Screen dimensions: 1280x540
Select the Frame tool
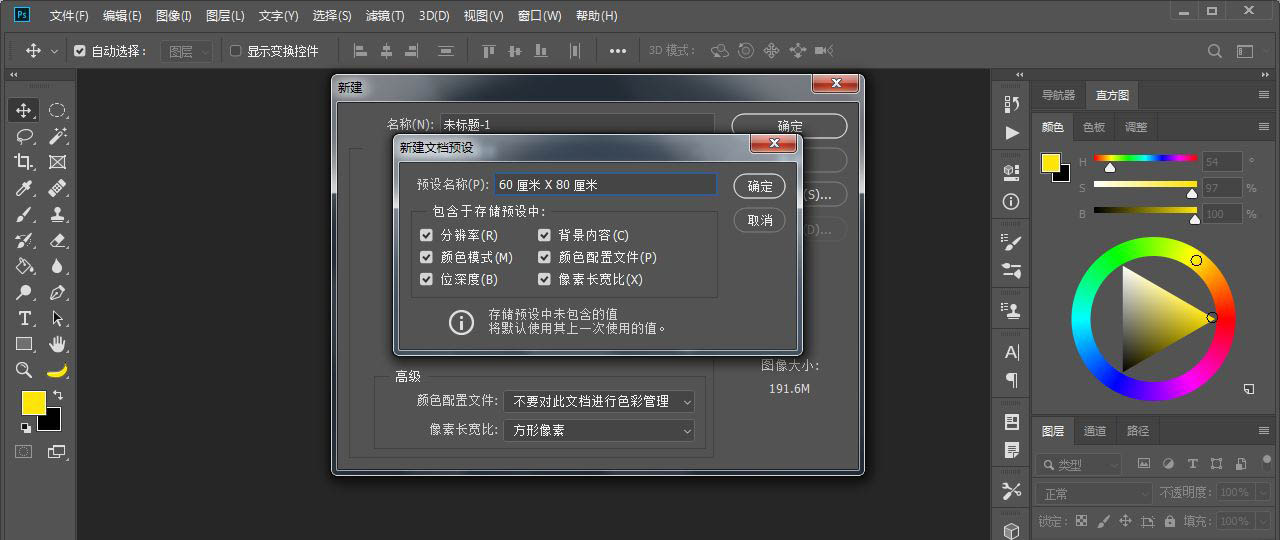[x=58, y=162]
